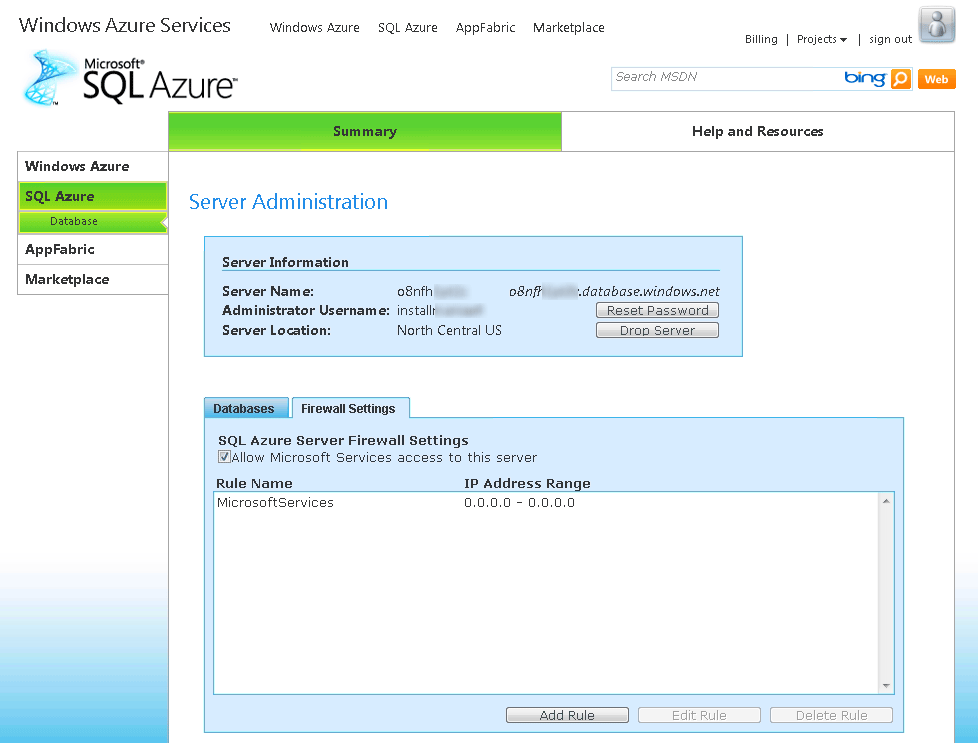Select Marketplace in left sidebar

point(93,279)
